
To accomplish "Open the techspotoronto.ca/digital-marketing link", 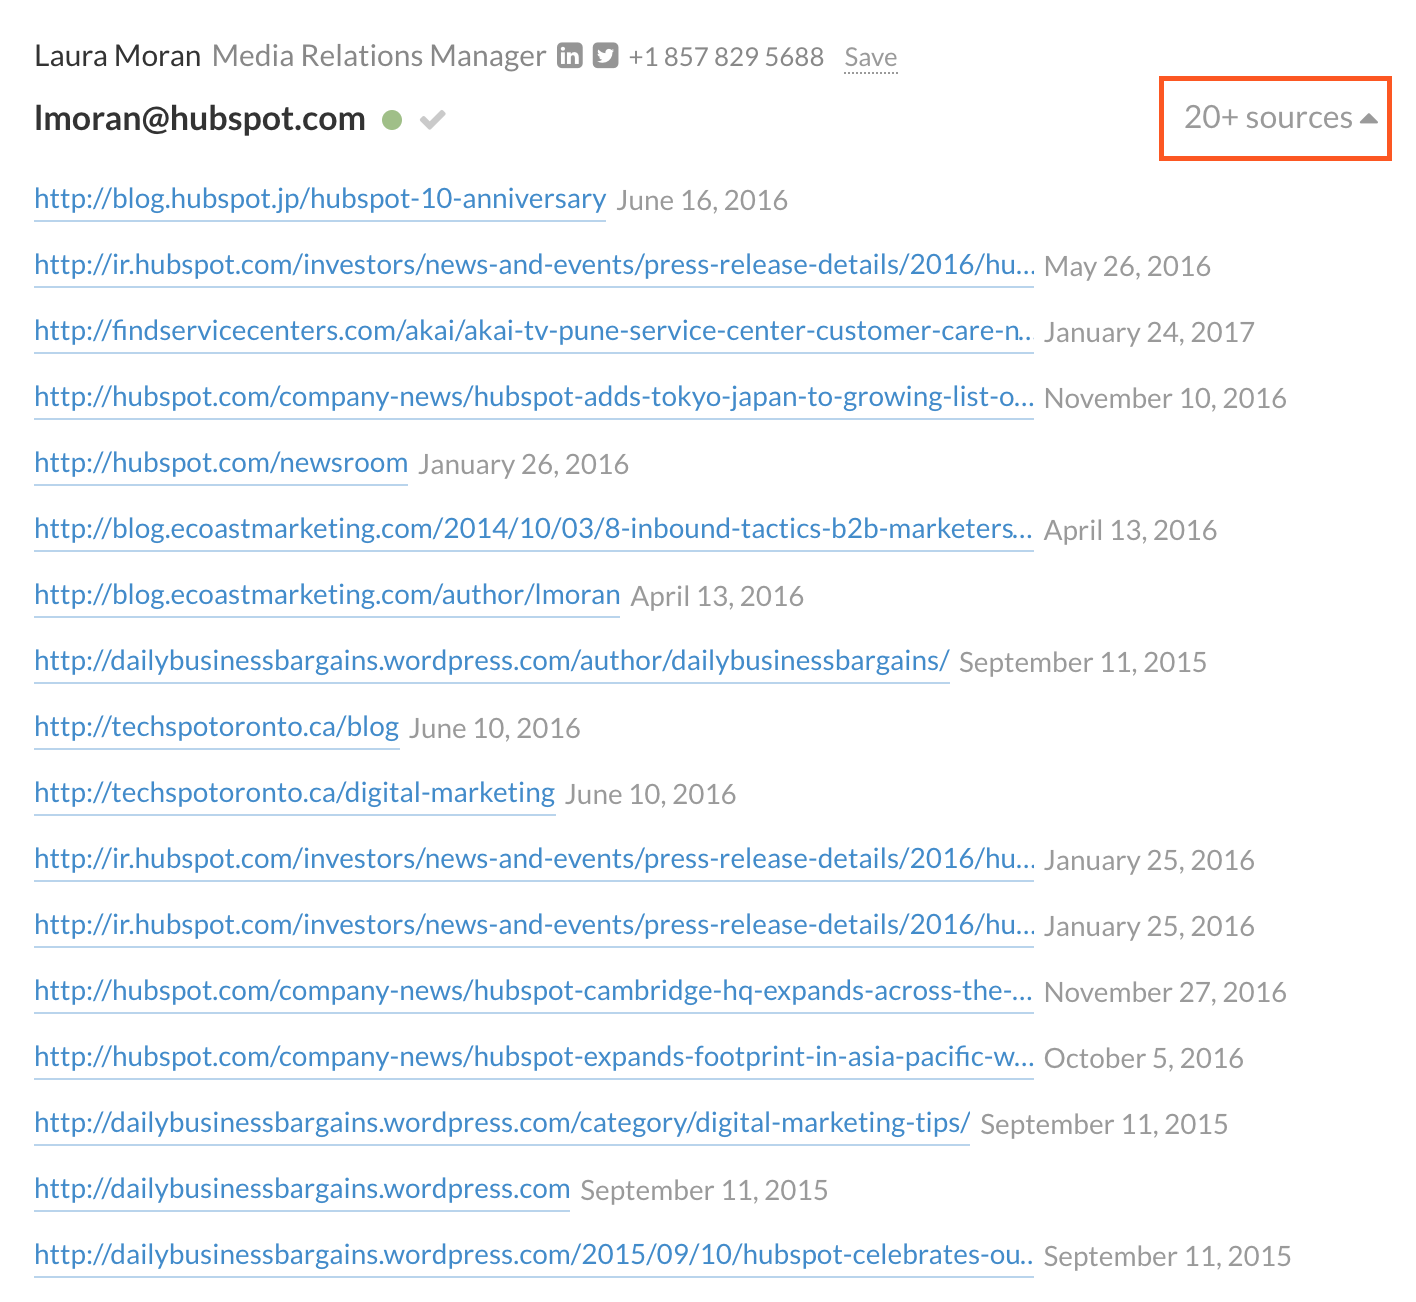I will pyautogui.click(x=294, y=793).
